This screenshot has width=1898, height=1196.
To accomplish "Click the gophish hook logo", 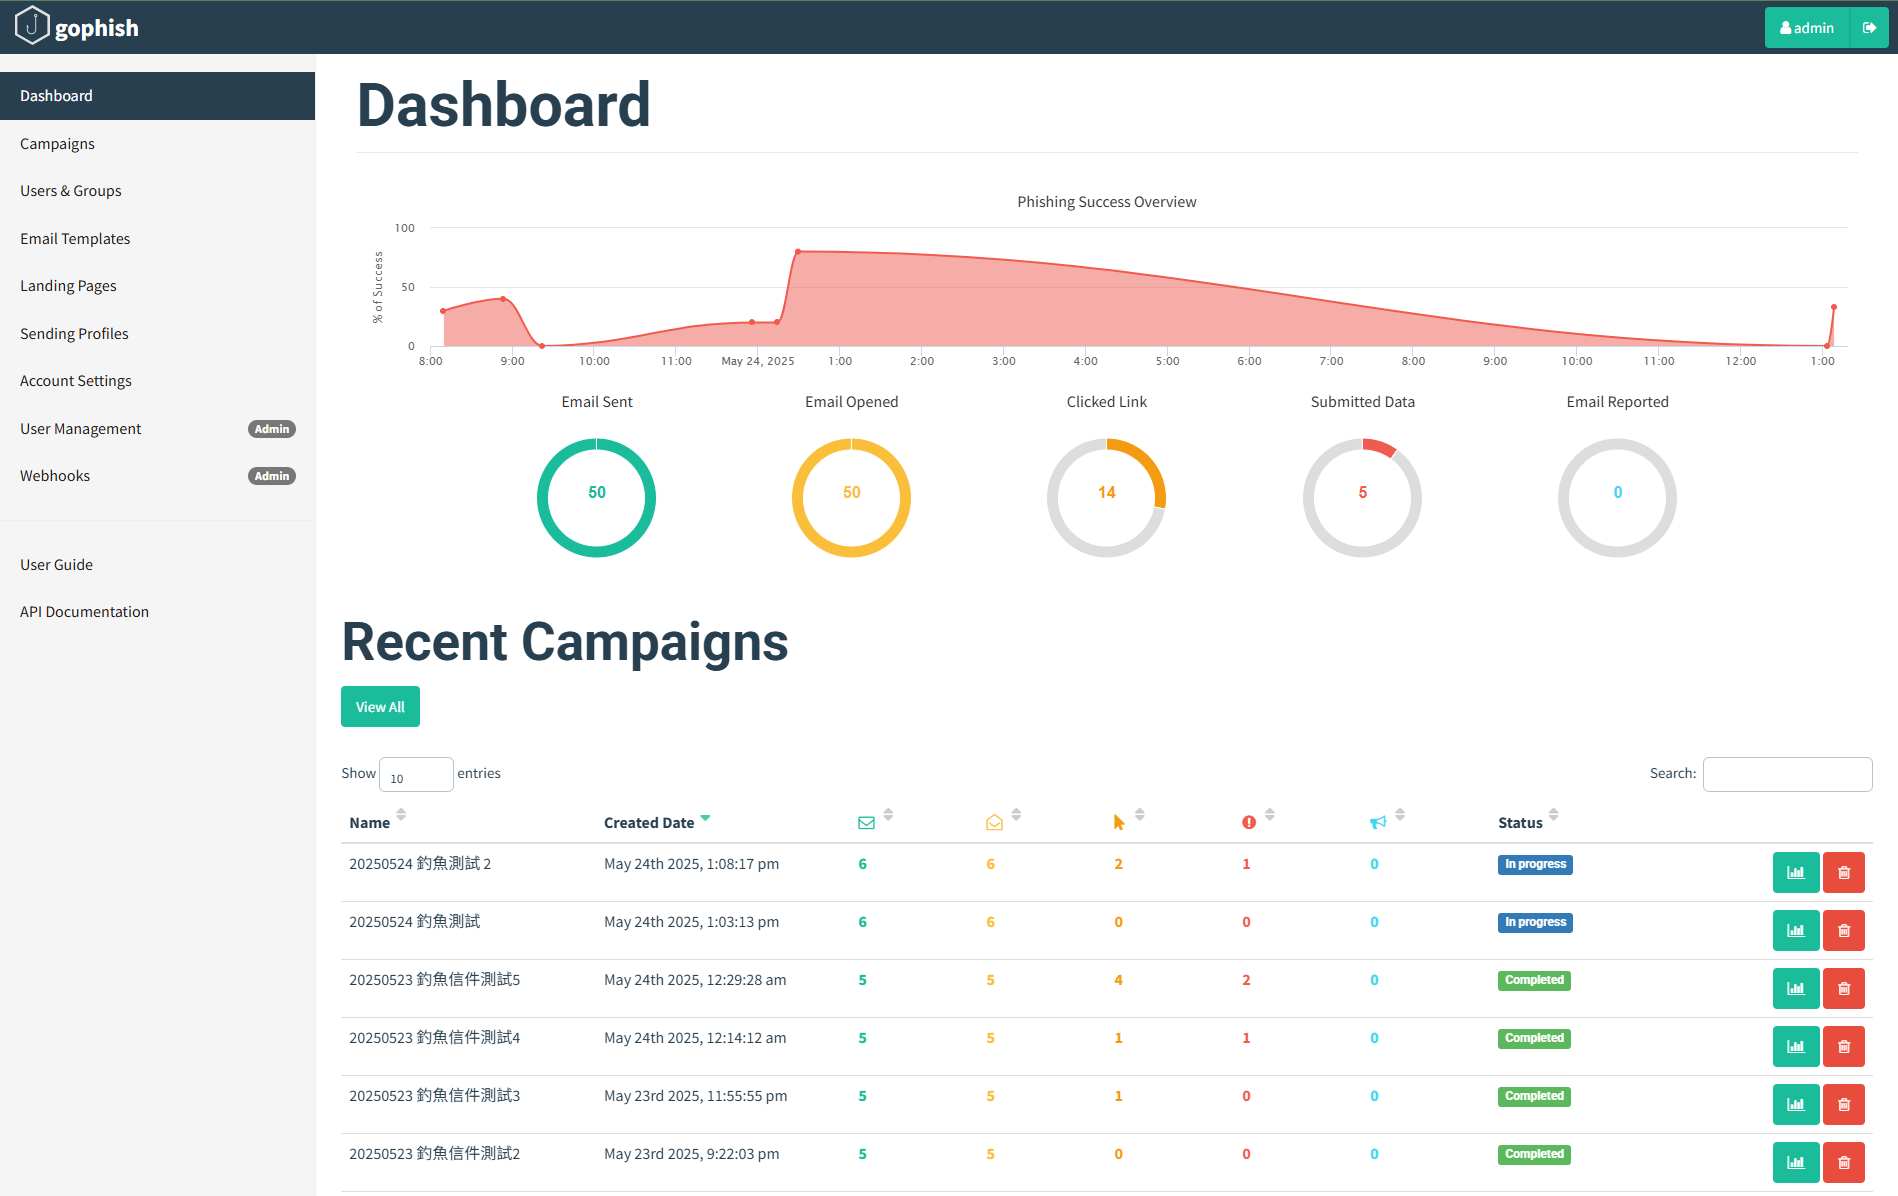I will click(x=32, y=26).
